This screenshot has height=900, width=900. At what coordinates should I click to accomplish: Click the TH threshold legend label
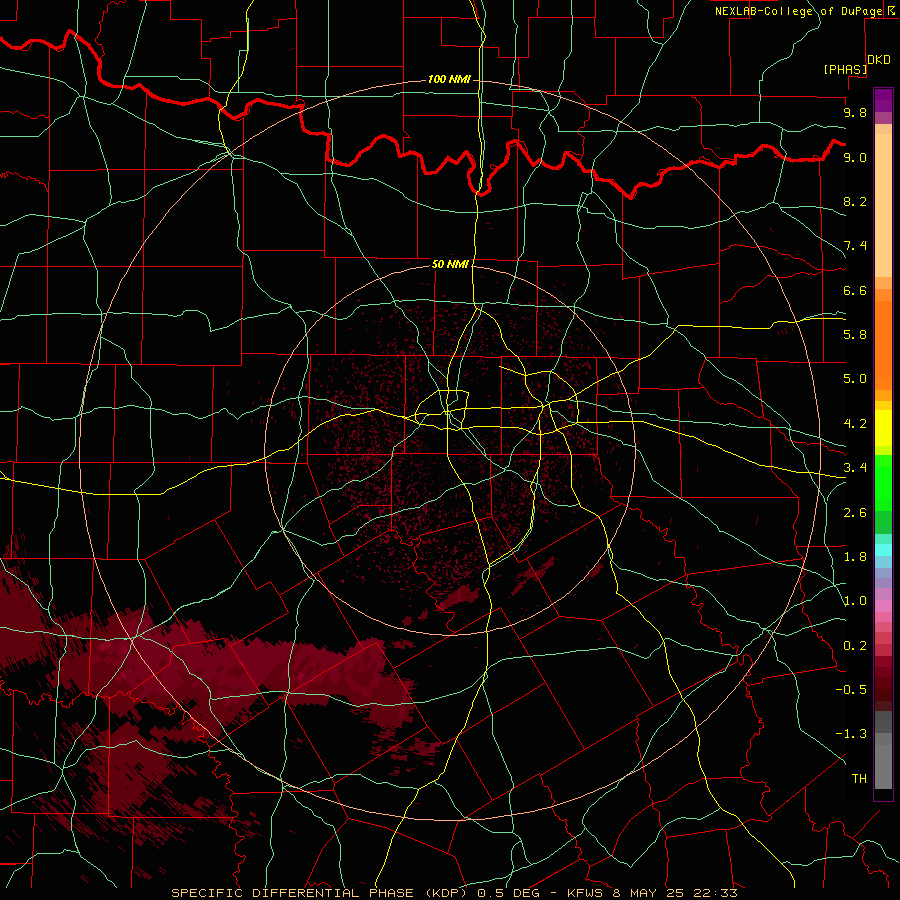[x=859, y=779]
